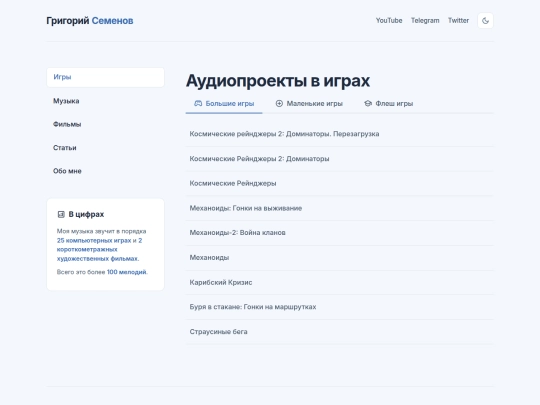The height and width of the screenshot is (405, 540).
Task: Click the gamepad icon on Большие игры tab
Action: 198,103
